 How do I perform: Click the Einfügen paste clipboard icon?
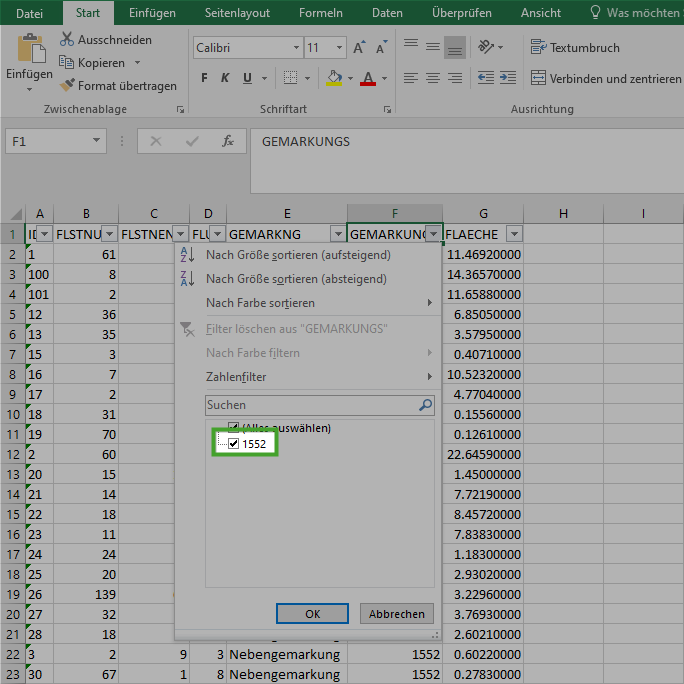30,49
